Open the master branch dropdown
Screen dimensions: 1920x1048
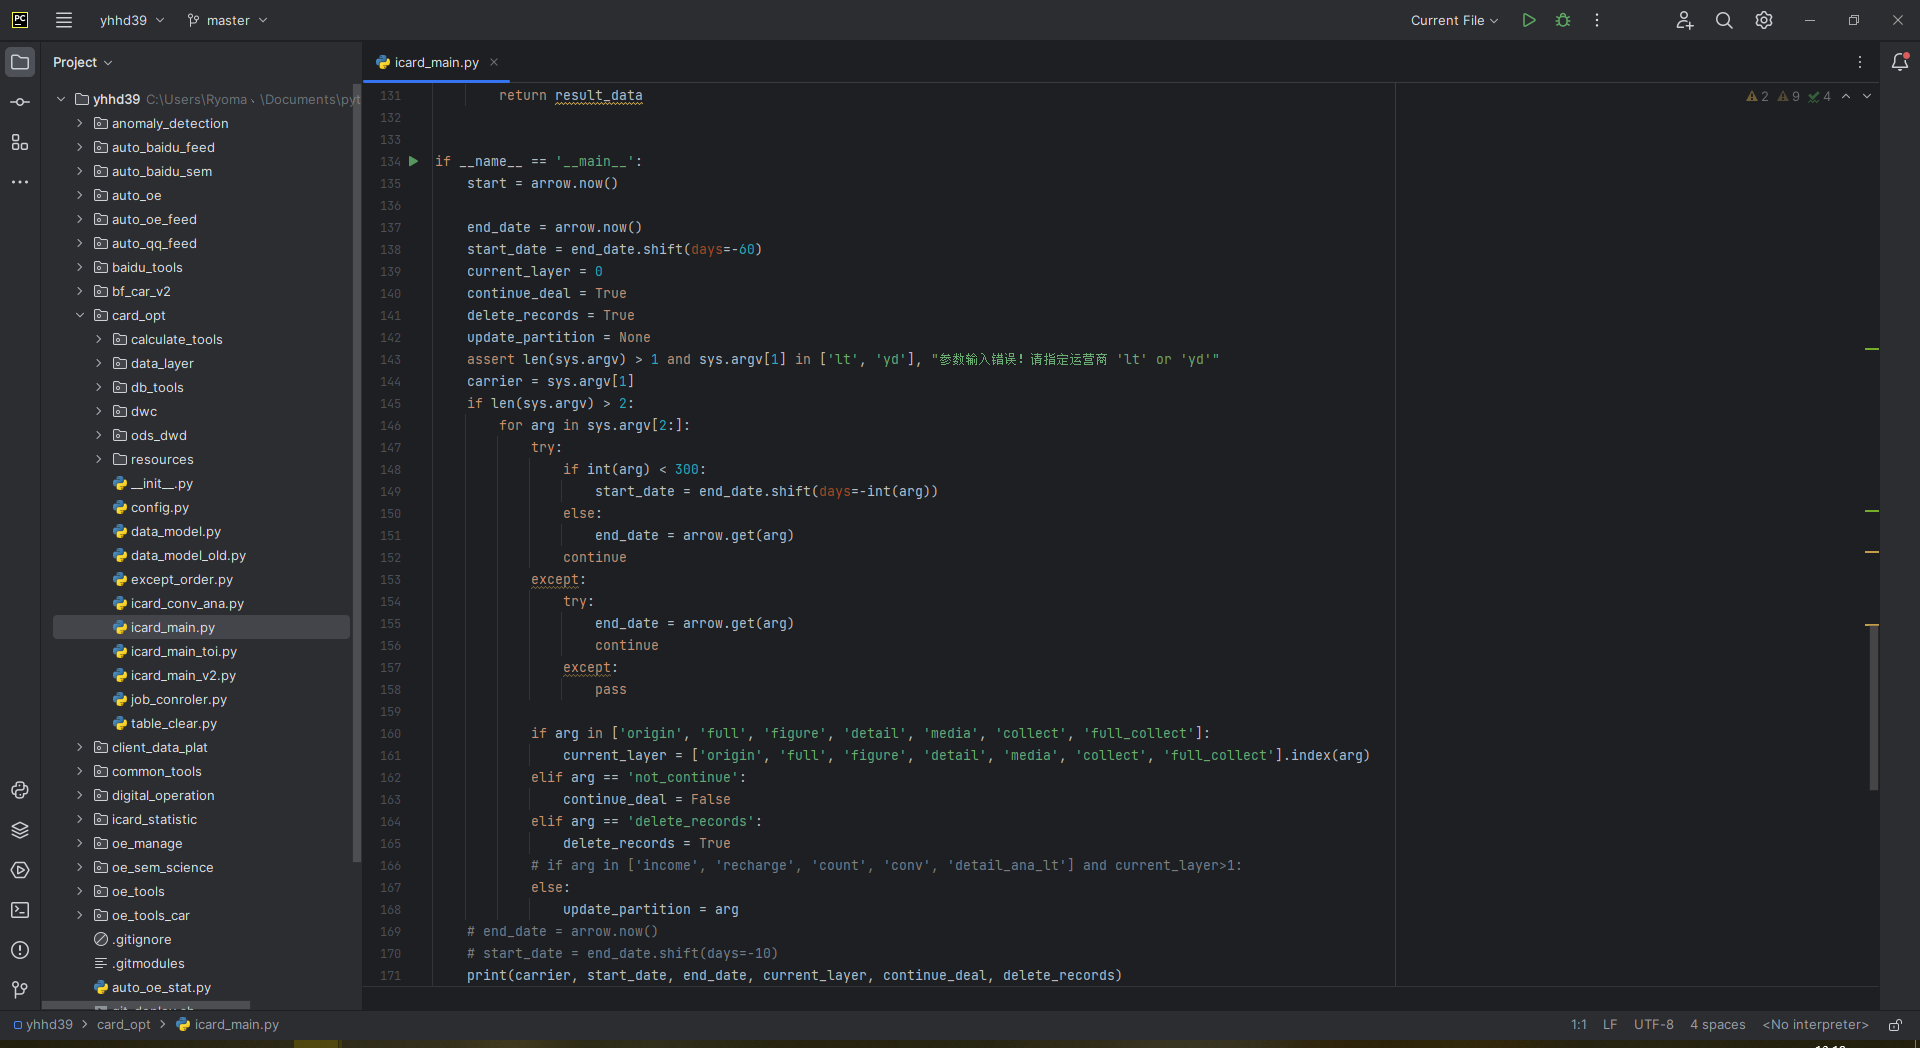[x=227, y=20]
